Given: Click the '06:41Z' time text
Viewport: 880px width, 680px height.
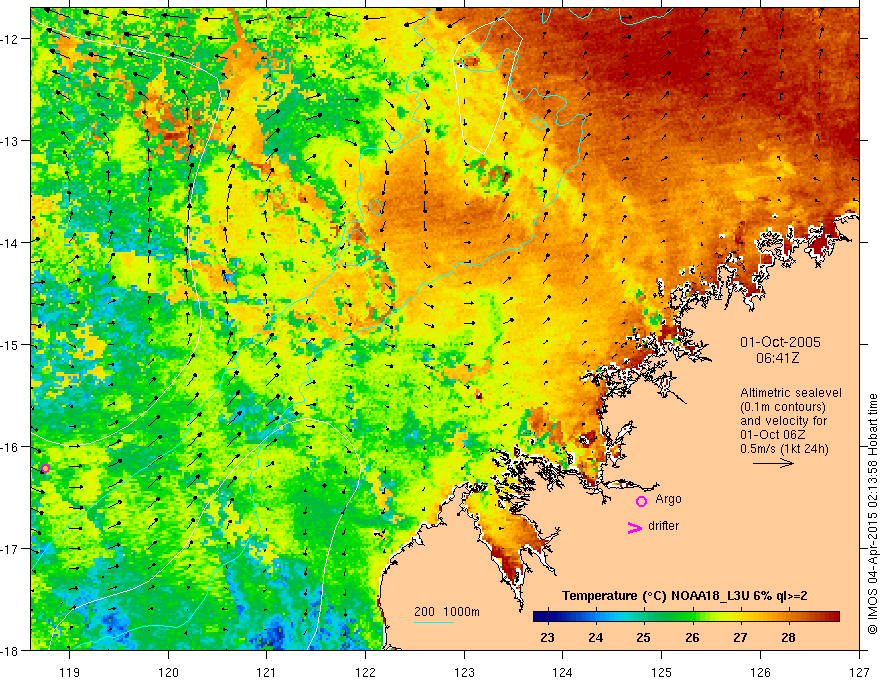Looking at the screenshot, I should (777, 357).
